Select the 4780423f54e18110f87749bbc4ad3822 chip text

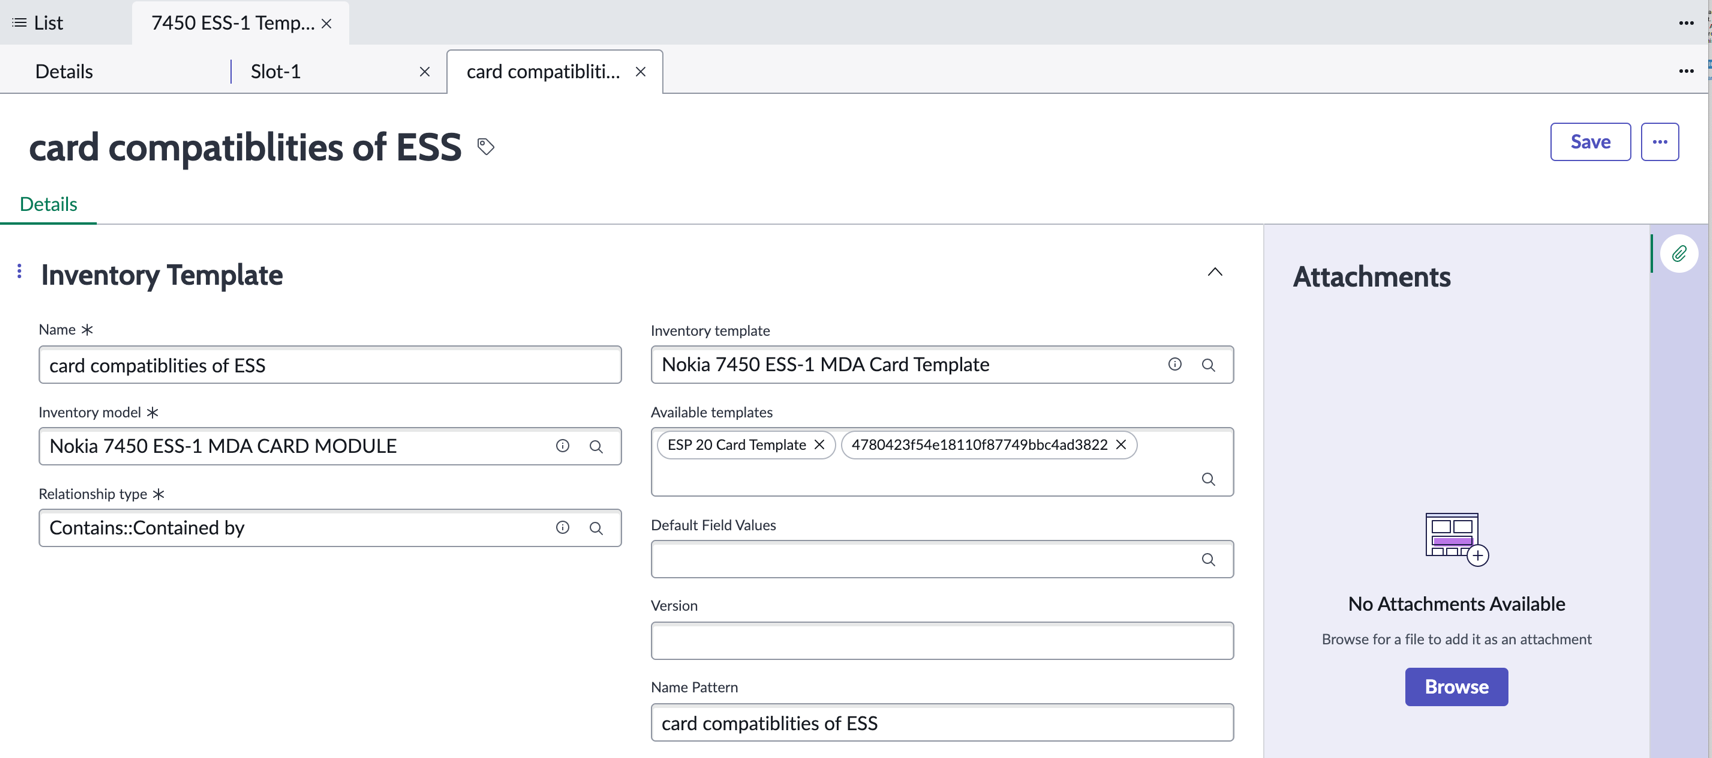pyautogui.click(x=979, y=445)
